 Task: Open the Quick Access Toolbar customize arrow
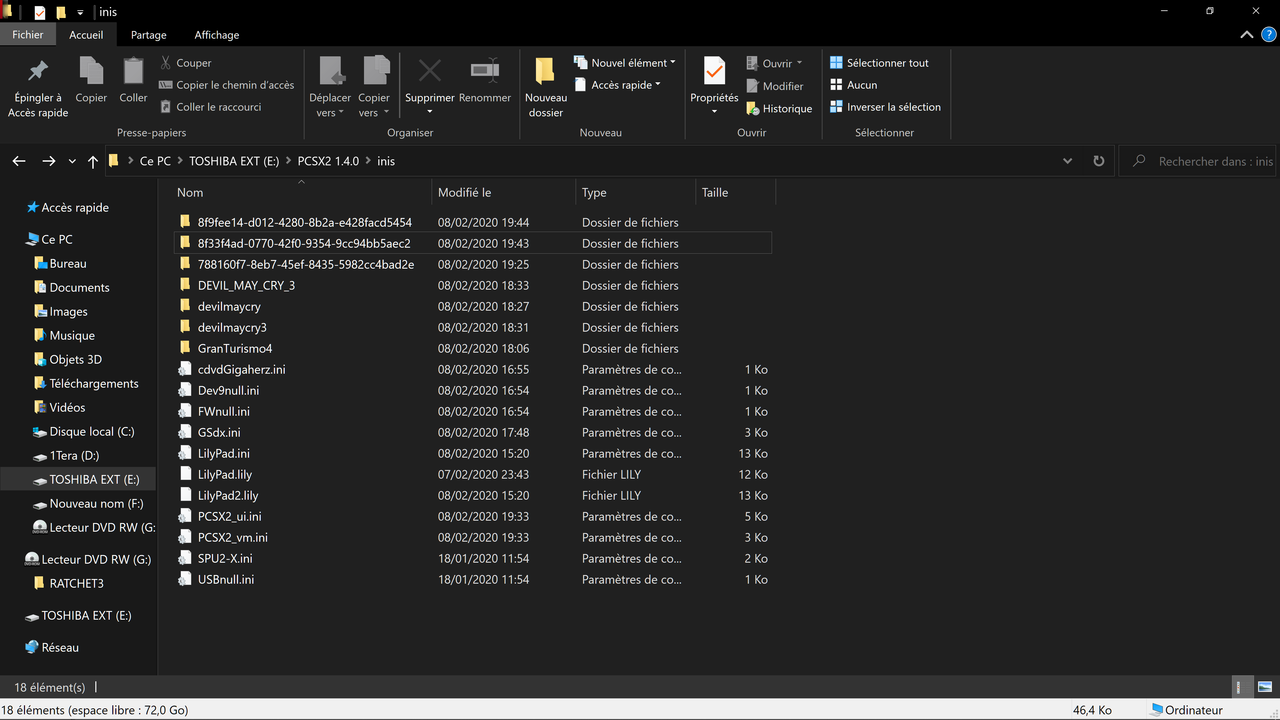click(x=80, y=13)
